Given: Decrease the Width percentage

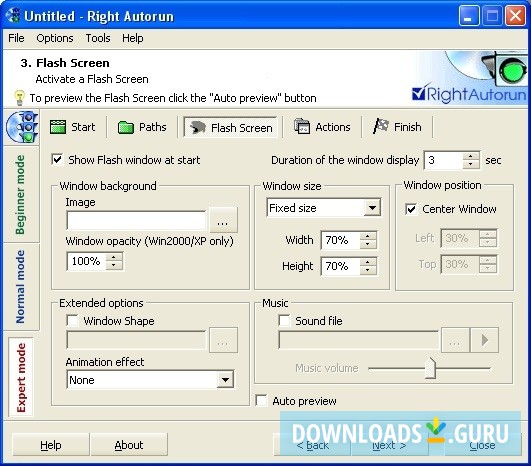Looking at the screenshot, I should [367, 244].
